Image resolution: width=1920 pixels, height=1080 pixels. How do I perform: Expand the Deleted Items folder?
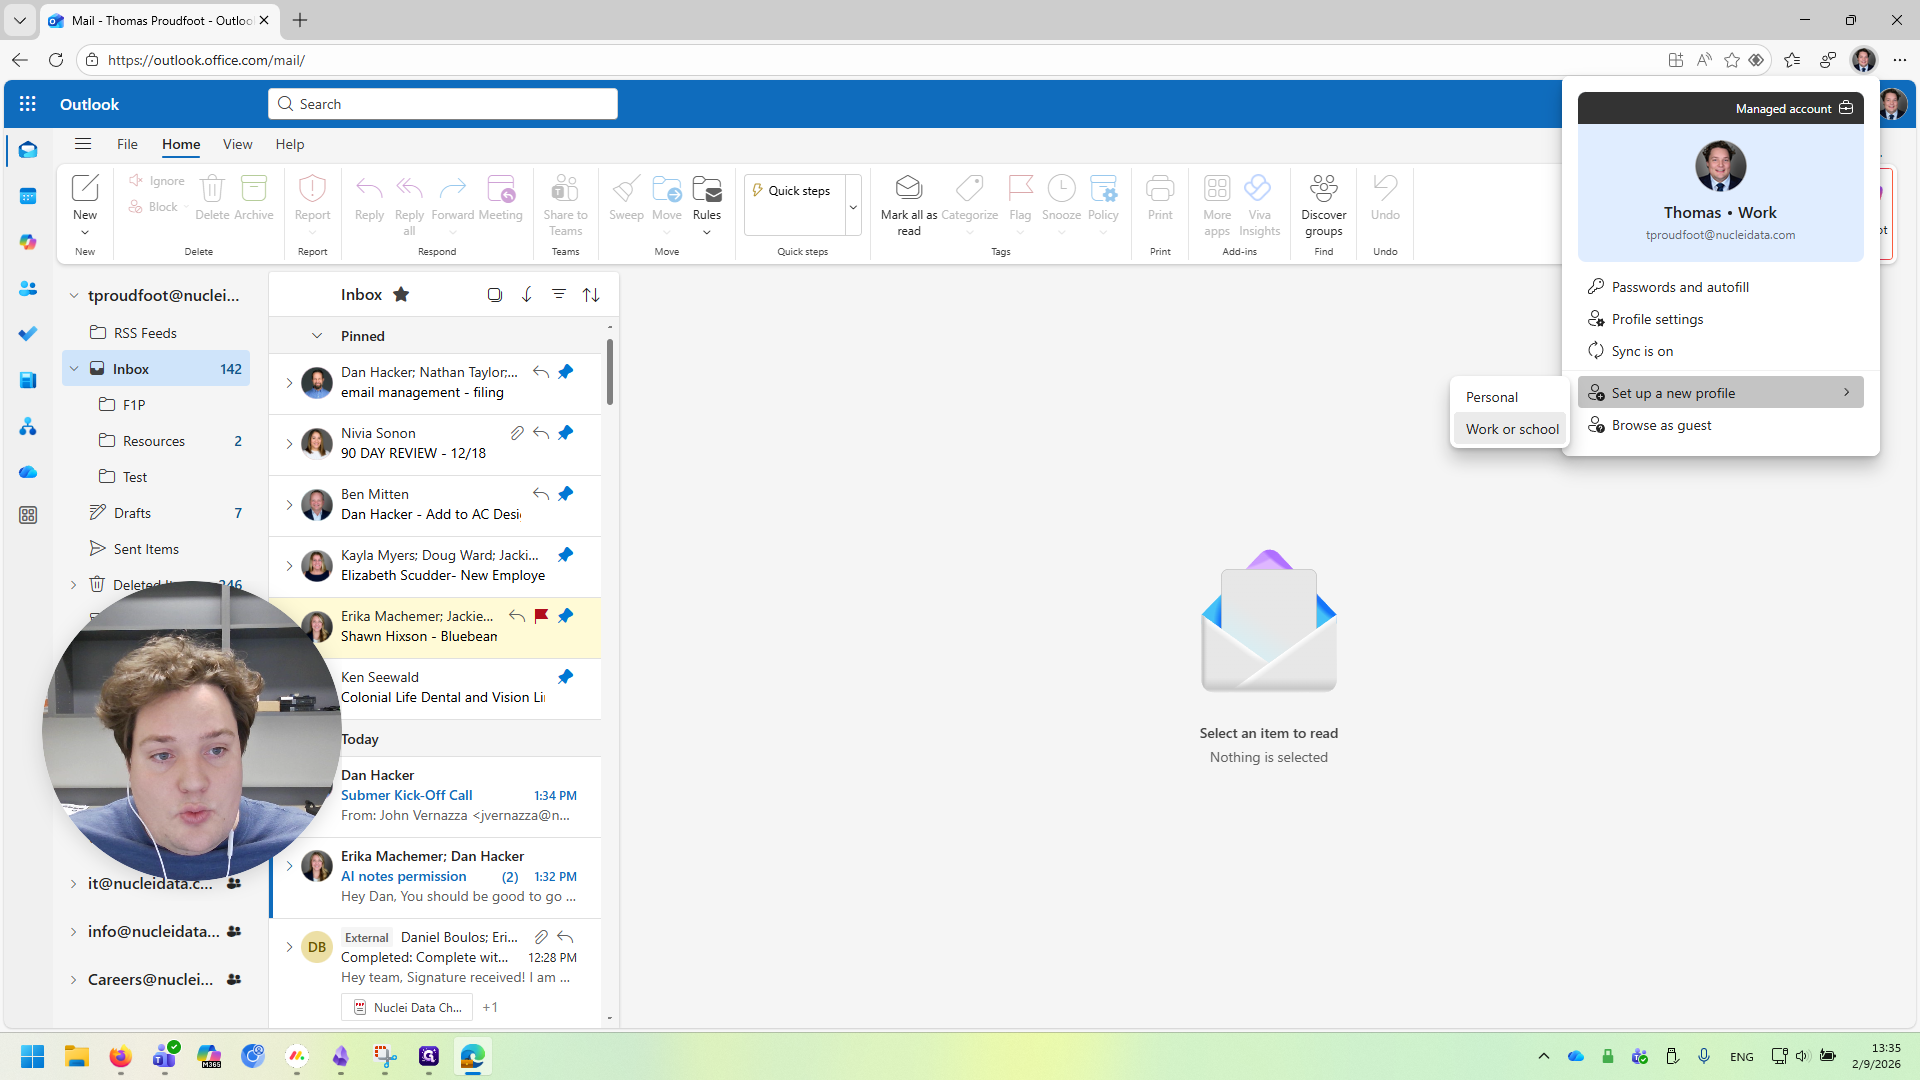[x=73, y=585]
